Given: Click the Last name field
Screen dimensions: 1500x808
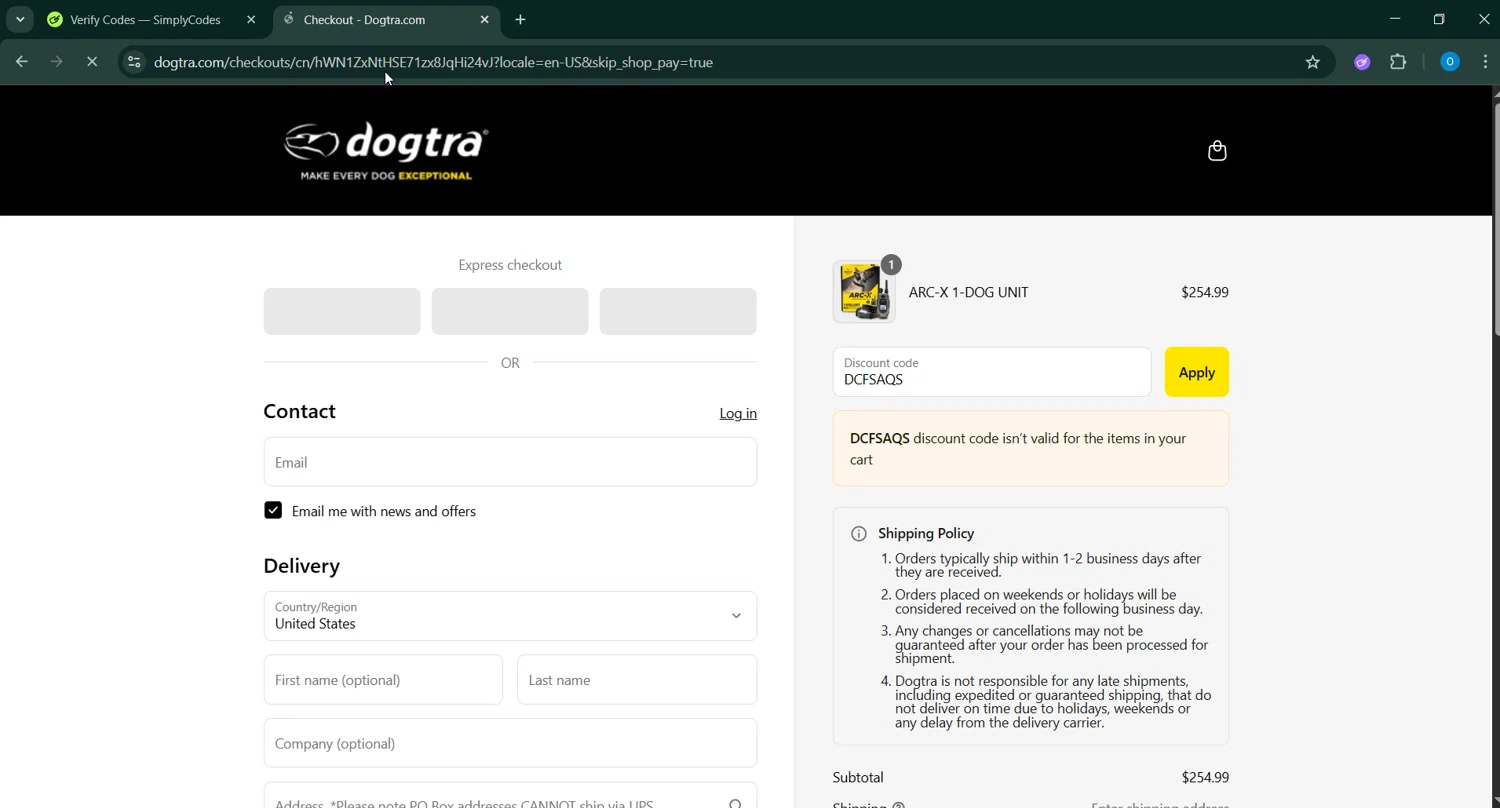Looking at the screenshot, I should [637, 680].
